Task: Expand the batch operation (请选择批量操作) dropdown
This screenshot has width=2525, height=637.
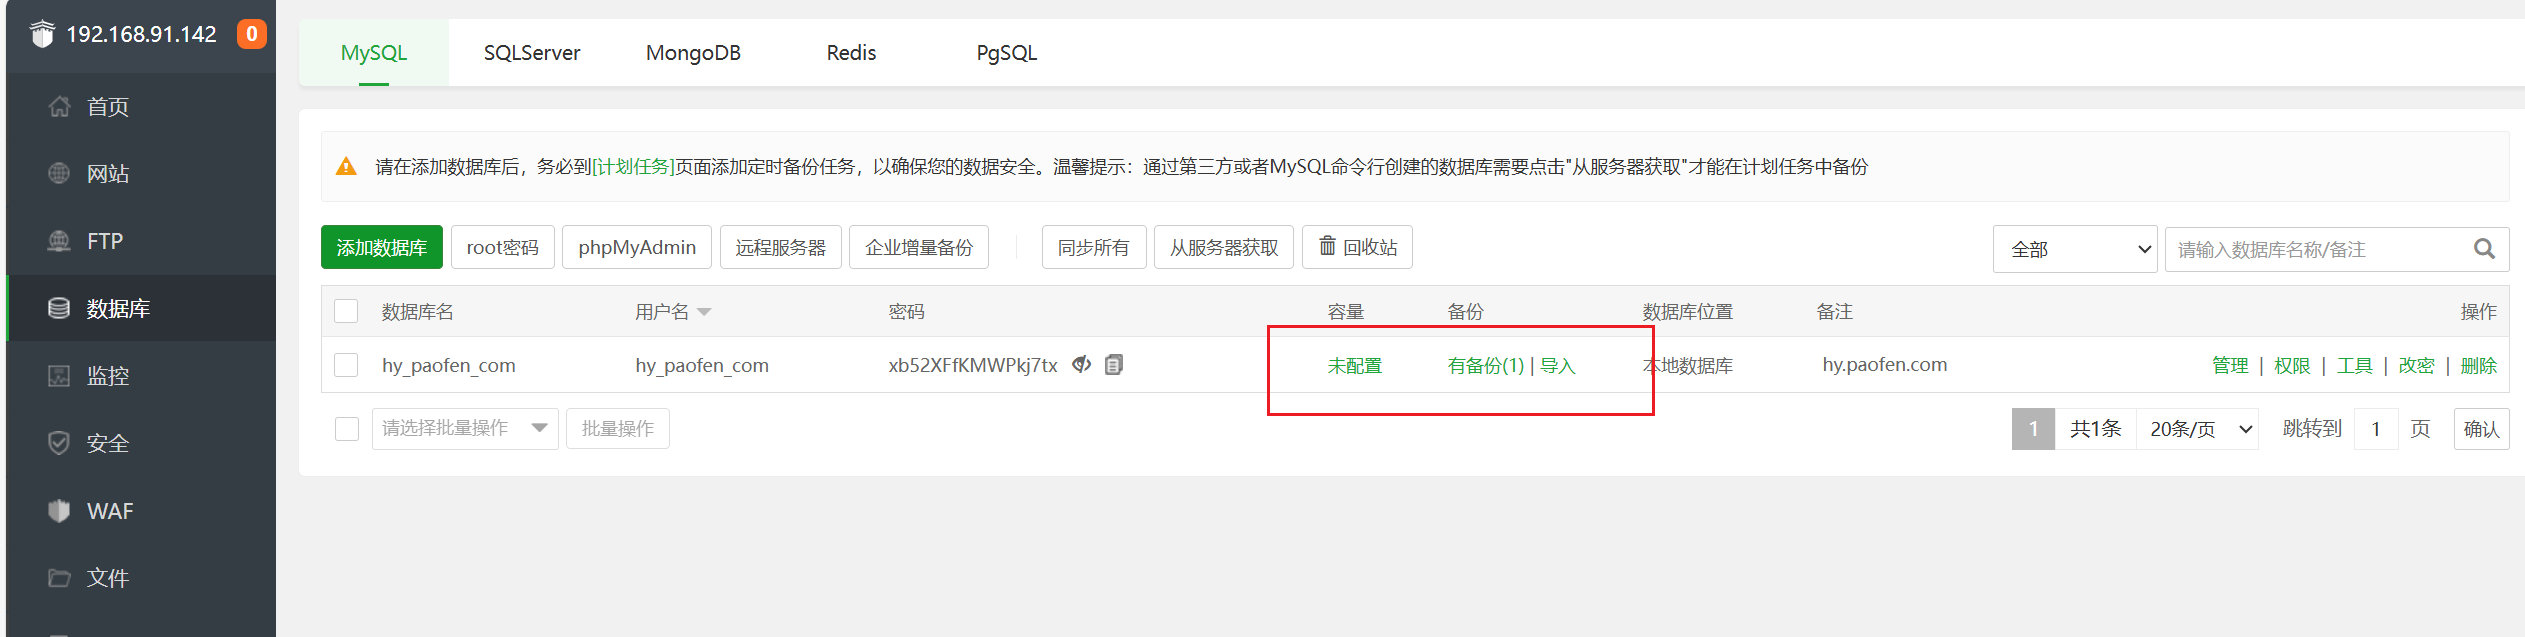Action: [464, 429]
